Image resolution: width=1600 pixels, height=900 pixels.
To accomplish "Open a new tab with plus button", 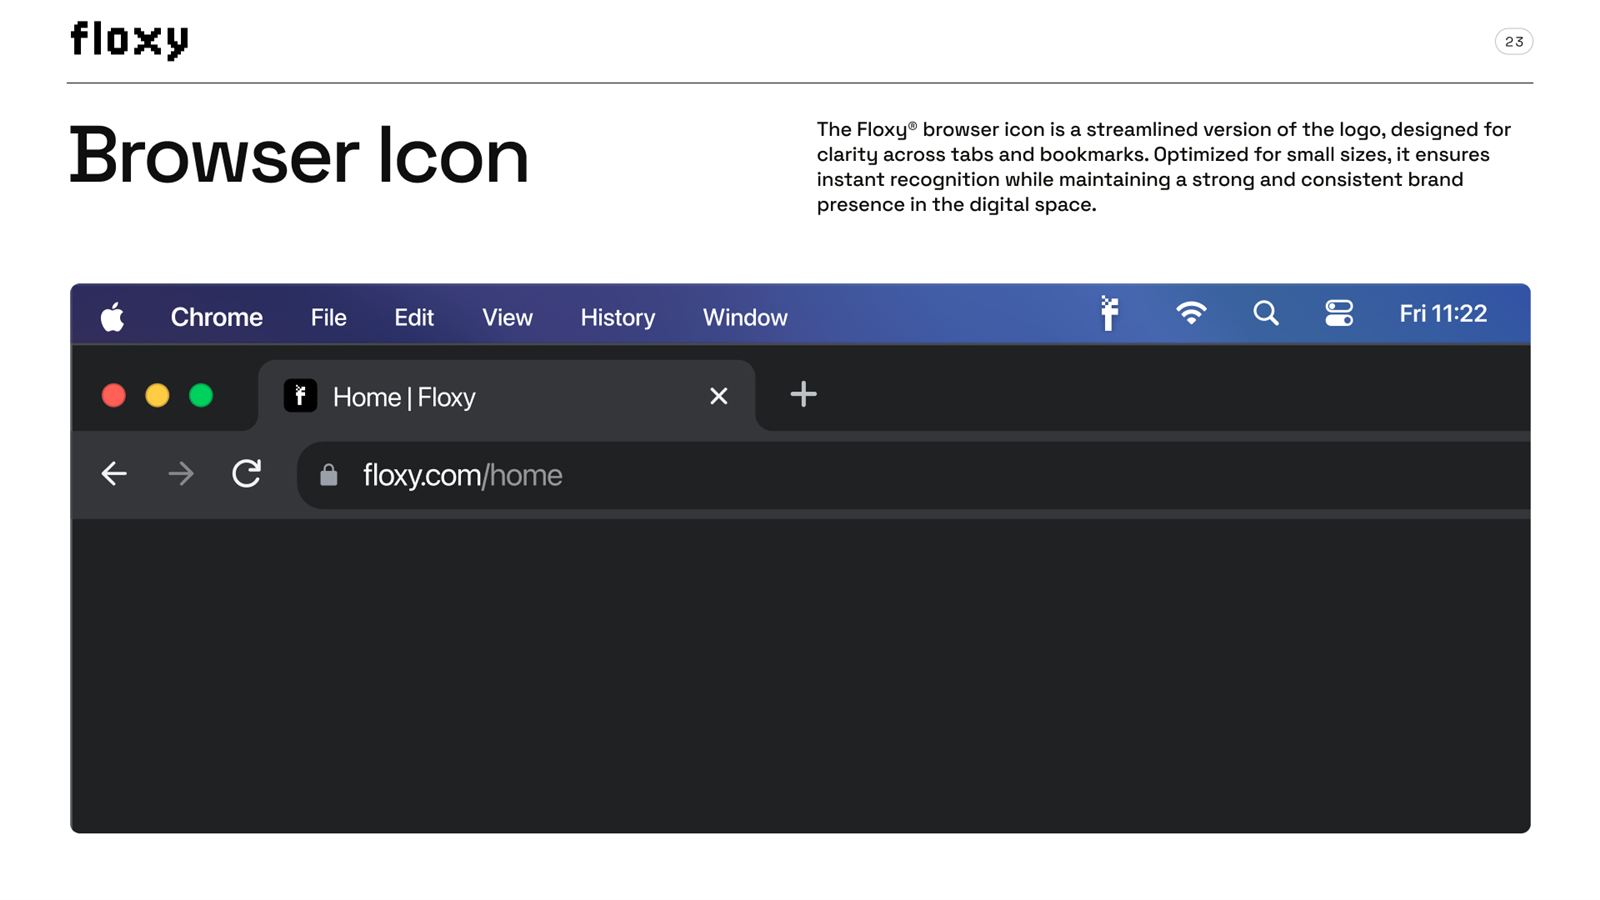I will tap(803, 394).
